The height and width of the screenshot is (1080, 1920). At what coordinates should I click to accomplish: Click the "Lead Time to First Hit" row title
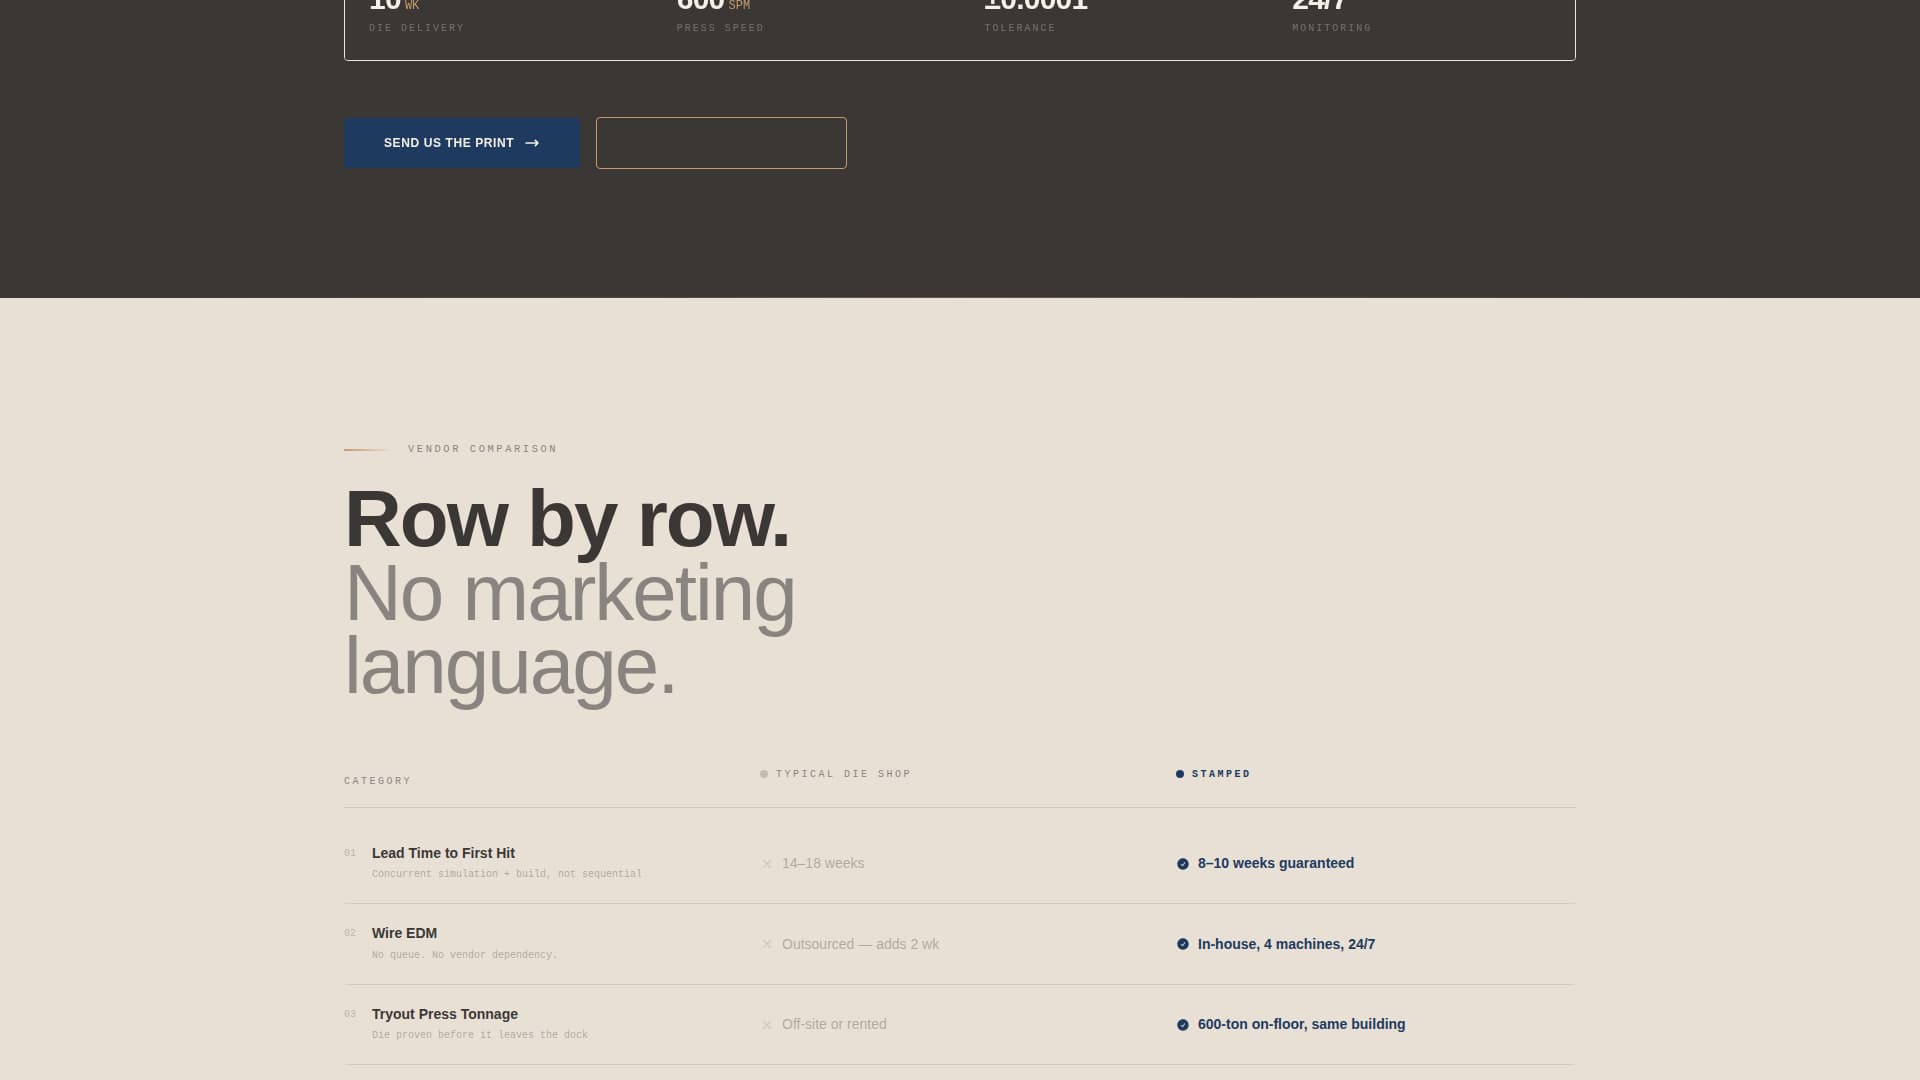[x=443, y=853]
